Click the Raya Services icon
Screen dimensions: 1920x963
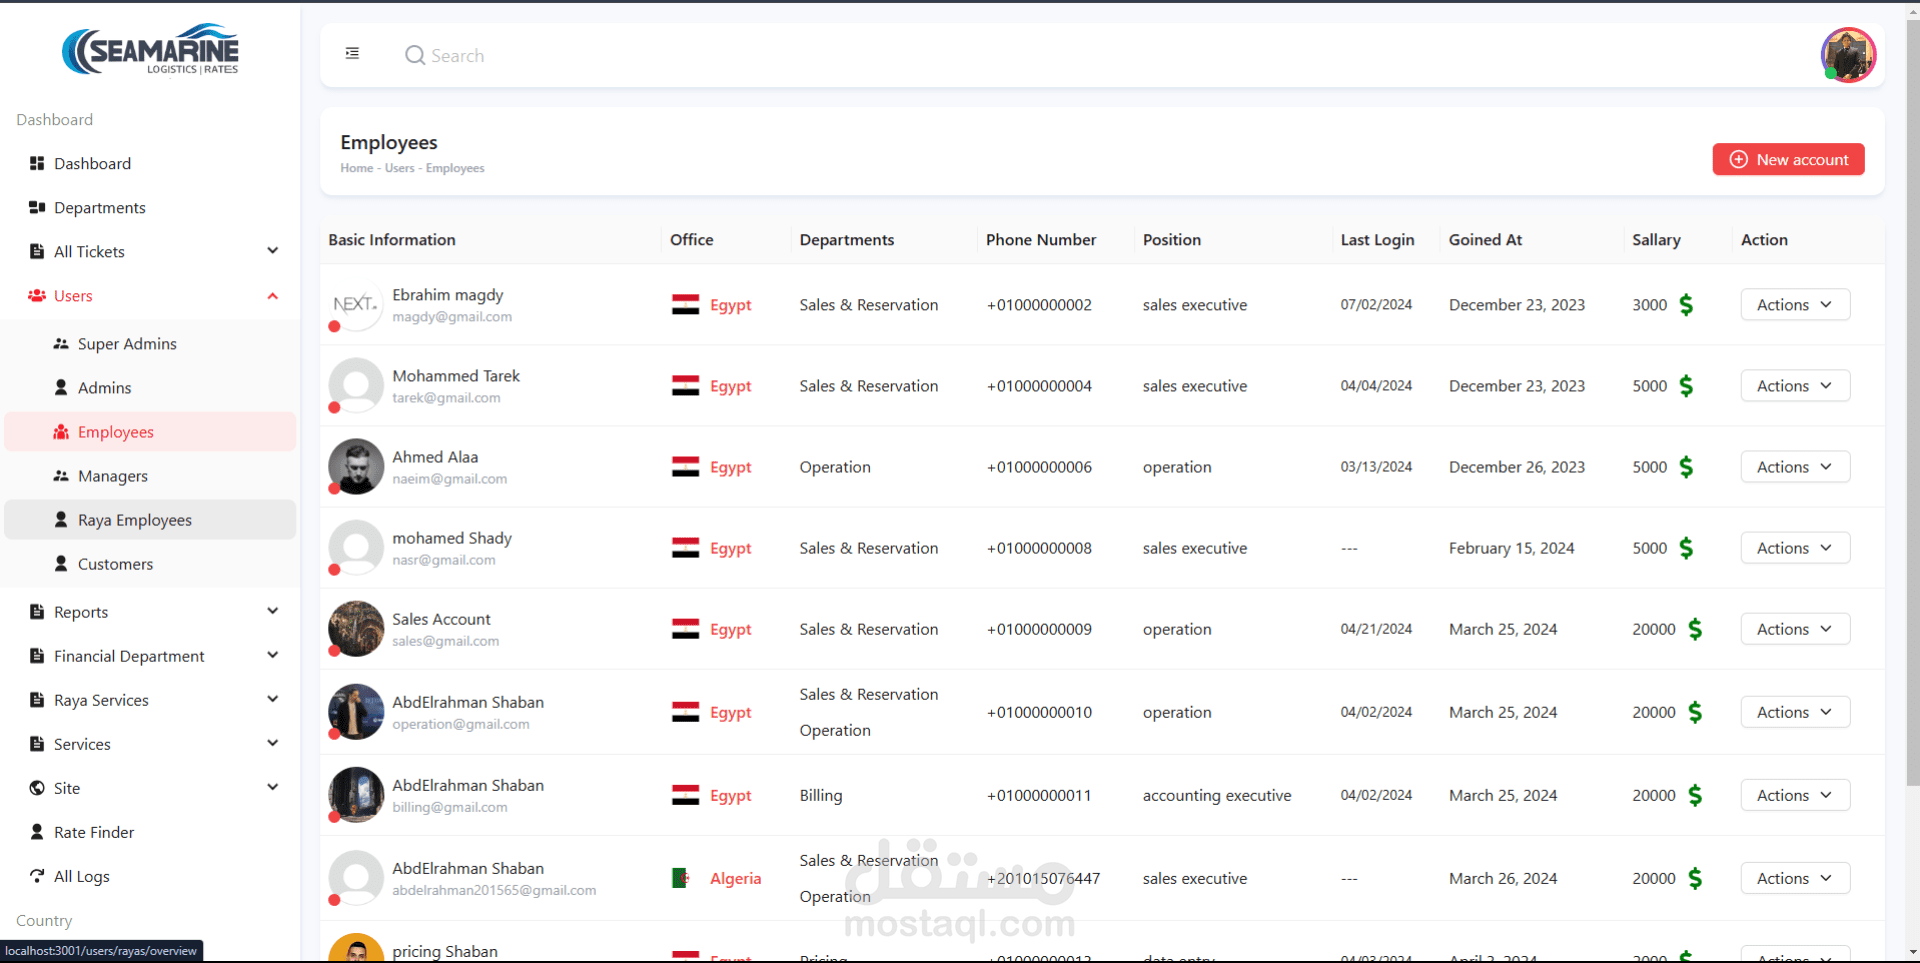tap(37, 699)
